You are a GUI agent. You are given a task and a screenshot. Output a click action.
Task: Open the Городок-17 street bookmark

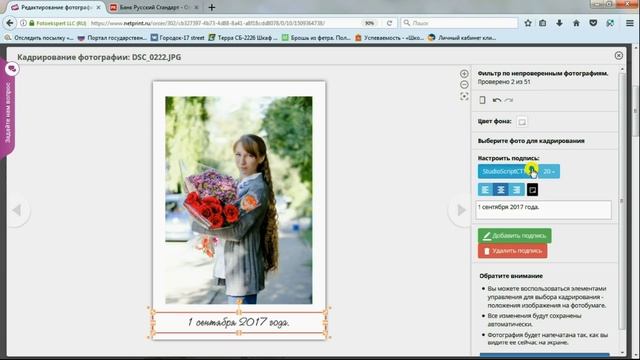click(178, 38)
